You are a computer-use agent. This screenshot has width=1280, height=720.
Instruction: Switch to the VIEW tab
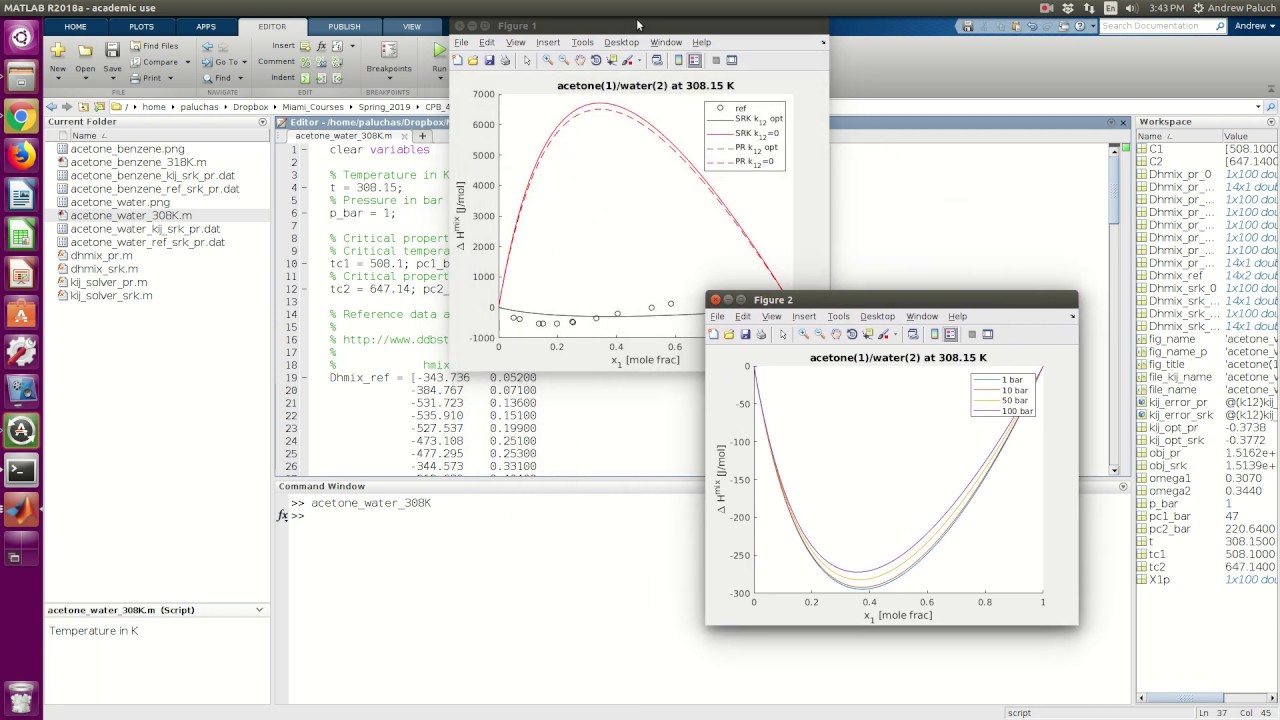(411, 27)
